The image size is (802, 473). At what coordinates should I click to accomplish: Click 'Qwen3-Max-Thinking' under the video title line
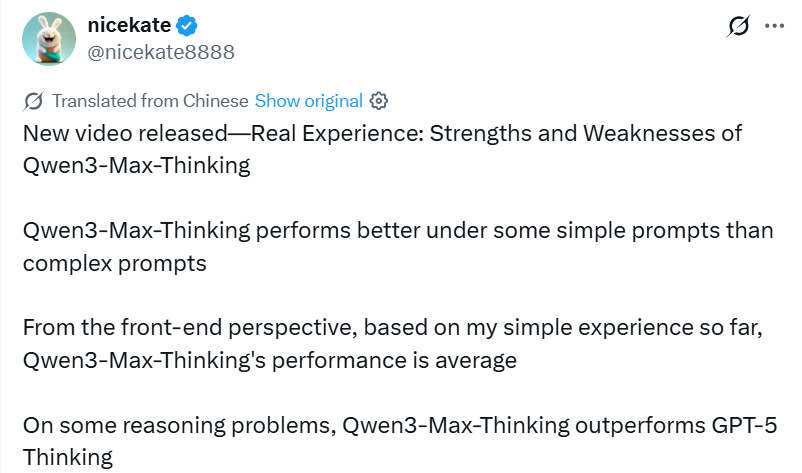click(136, 165)
